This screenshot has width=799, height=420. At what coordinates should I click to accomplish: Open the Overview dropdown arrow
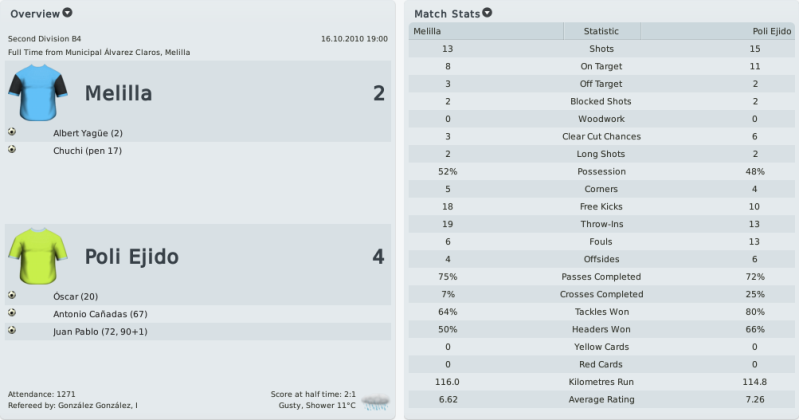click(x=67, y=13)
